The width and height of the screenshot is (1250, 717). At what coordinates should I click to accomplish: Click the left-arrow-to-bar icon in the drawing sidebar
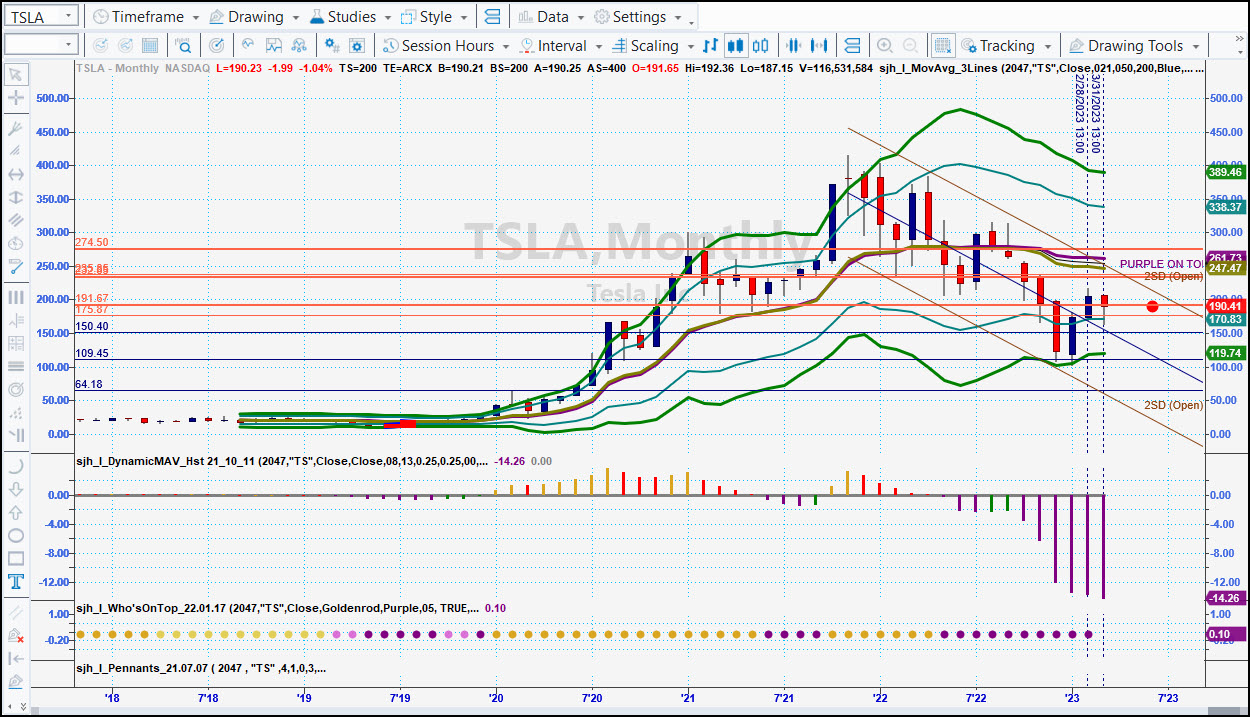pos(15,658)
